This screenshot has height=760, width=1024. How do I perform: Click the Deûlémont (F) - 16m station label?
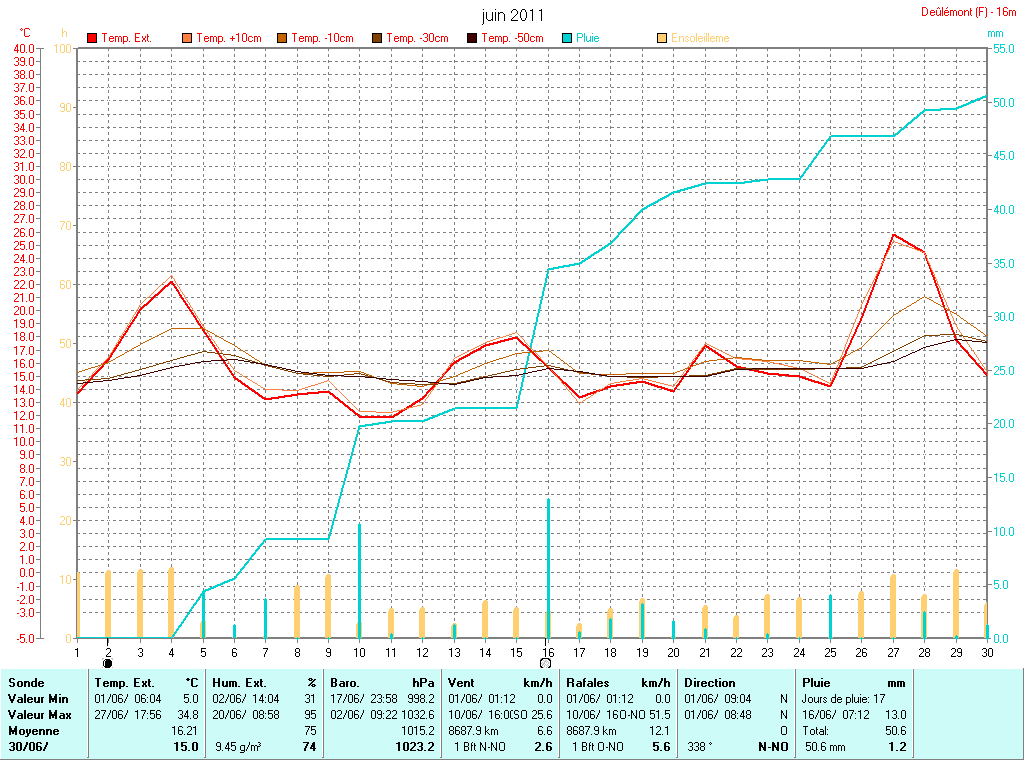coord(969,13)
